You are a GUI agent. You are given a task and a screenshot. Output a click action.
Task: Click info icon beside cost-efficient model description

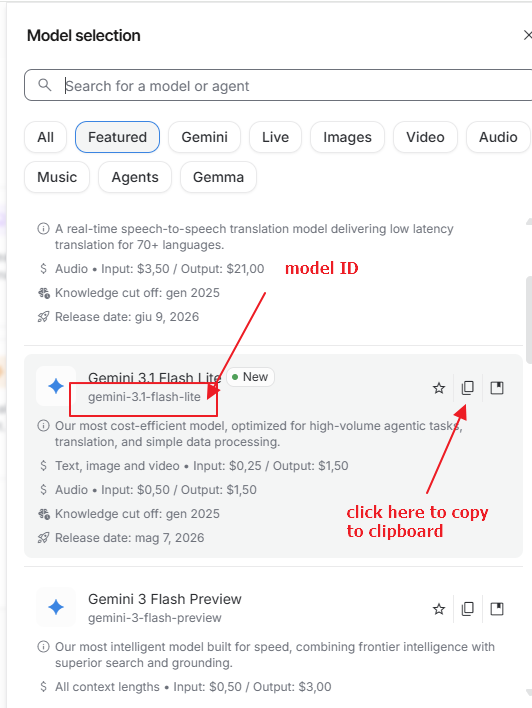point(43,426)
